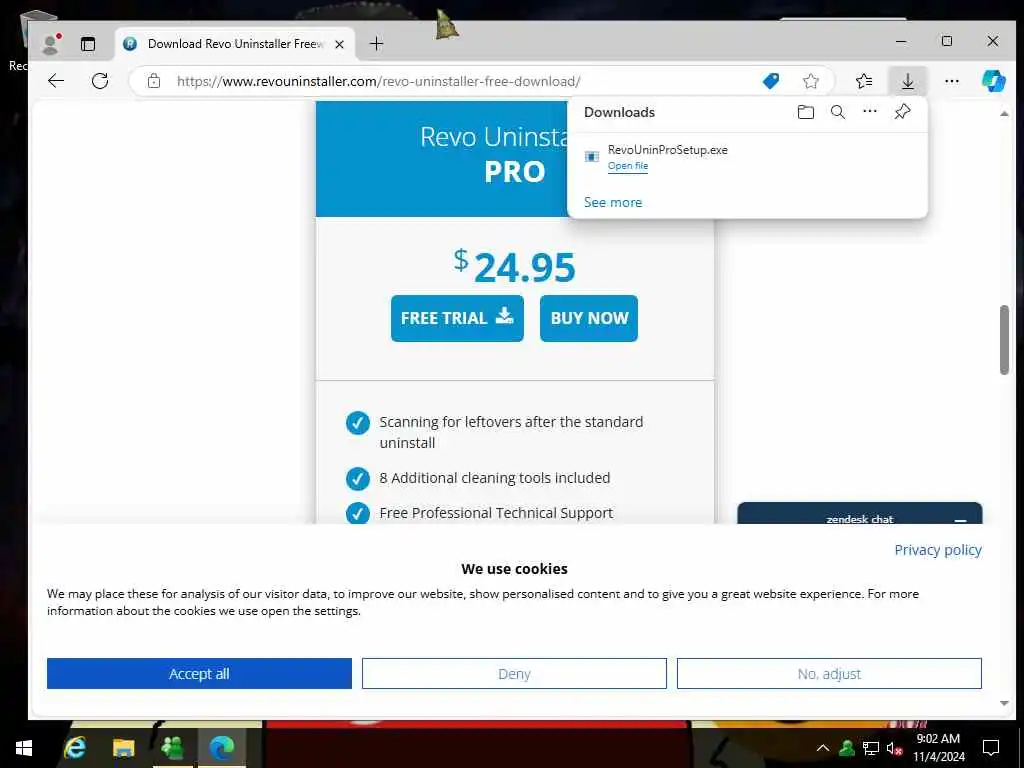
Task: Click the $24.95 price text
Action: pos(515,266)
